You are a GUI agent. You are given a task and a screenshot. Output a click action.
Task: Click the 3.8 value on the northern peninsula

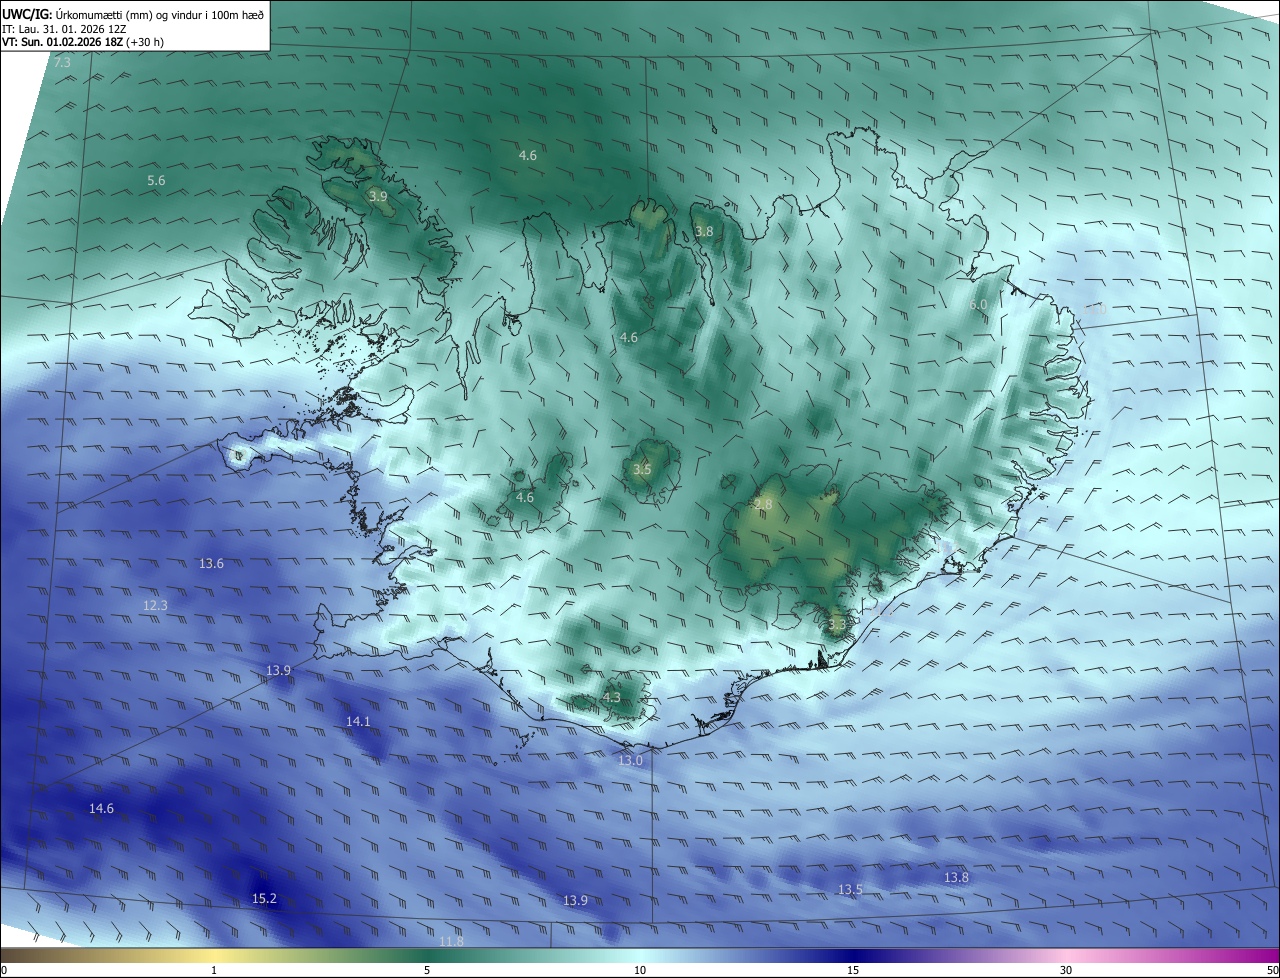point(704,232)
